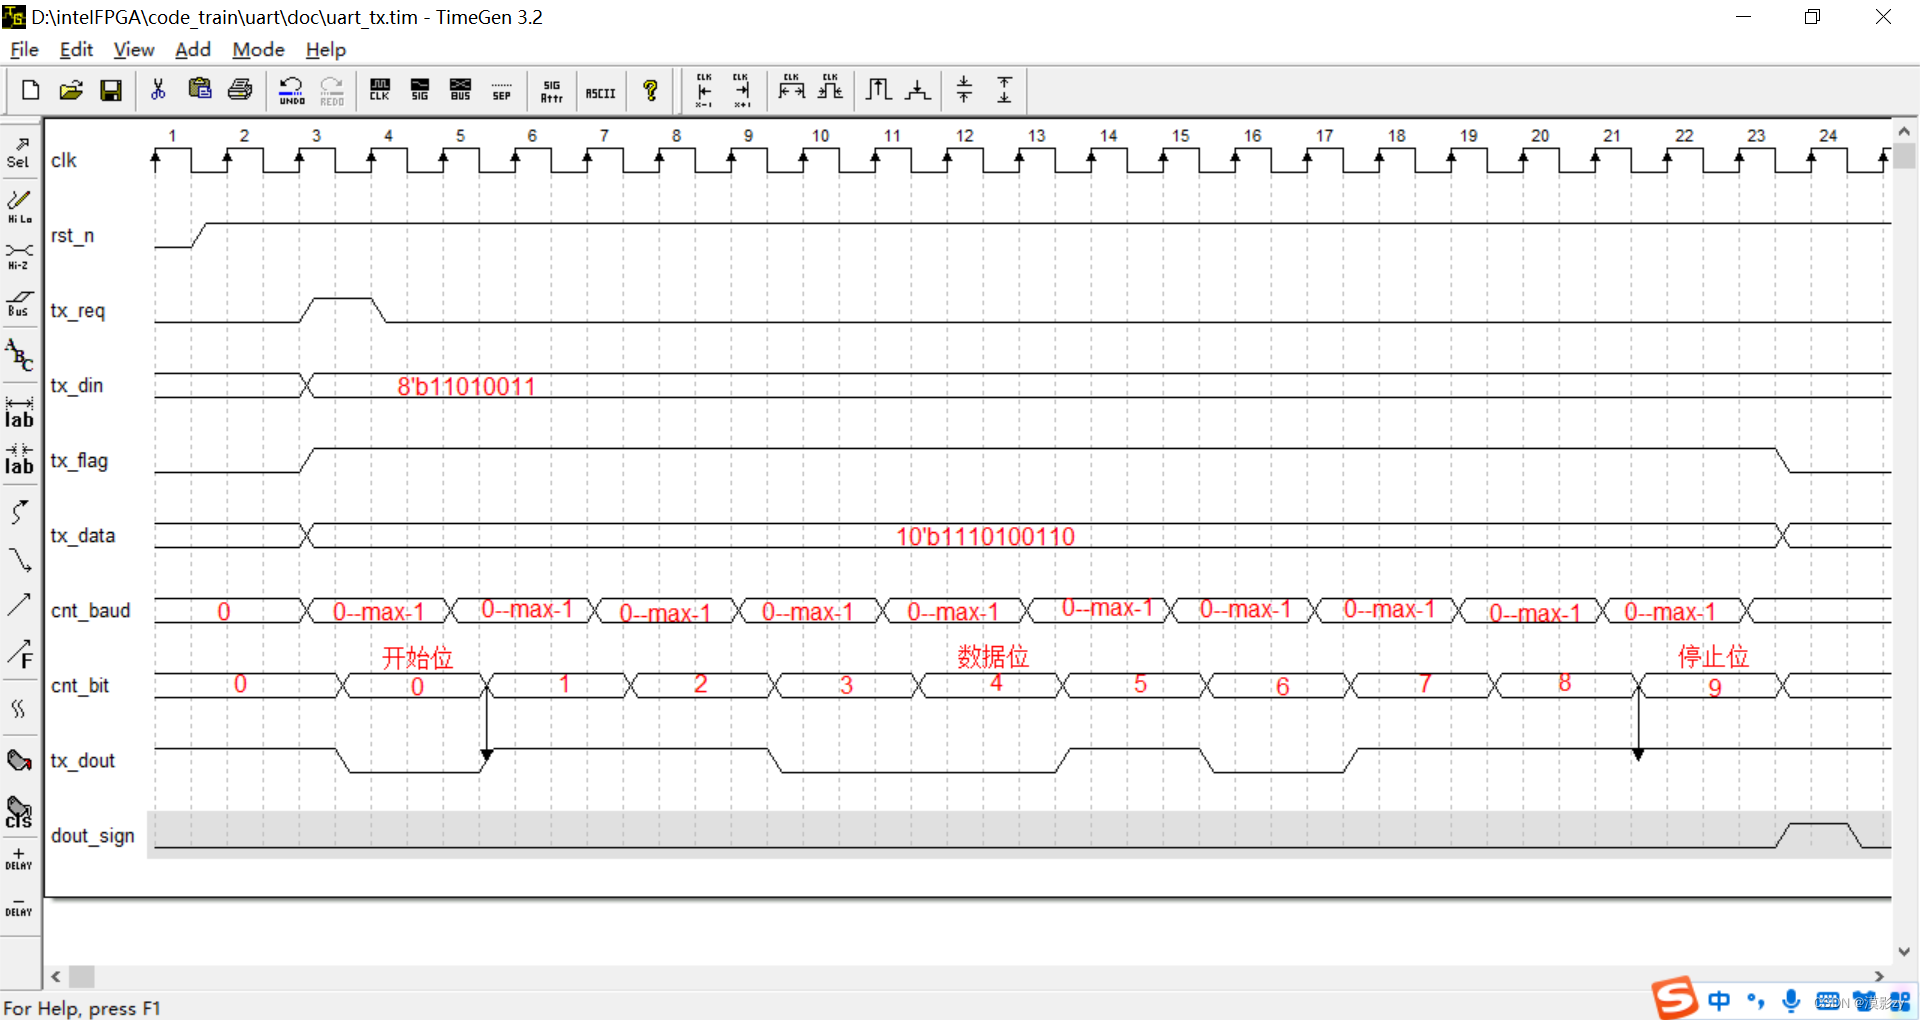This screenshot has width=1920, height=1020.
Task: Create a new timing diagram file
Action: point(30,90)
